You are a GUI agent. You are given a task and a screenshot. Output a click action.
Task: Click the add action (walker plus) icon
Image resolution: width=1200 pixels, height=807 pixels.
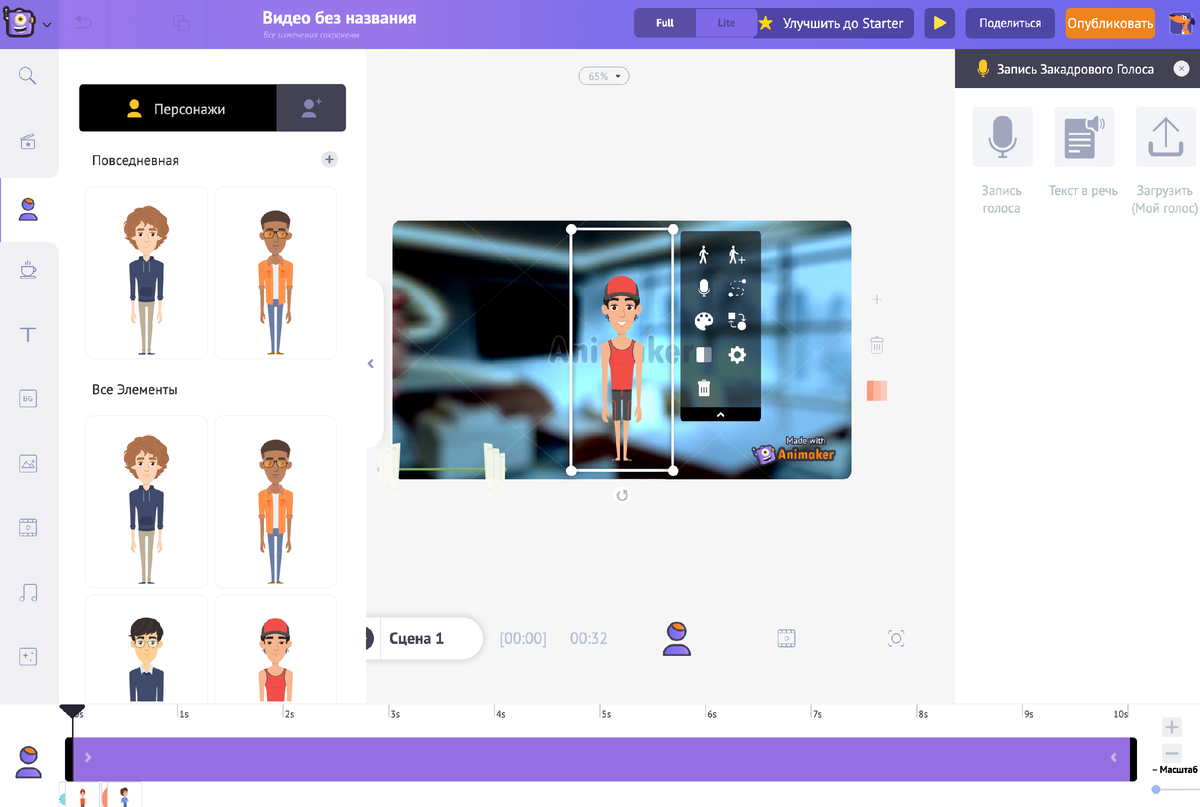(x=737, y=255)
